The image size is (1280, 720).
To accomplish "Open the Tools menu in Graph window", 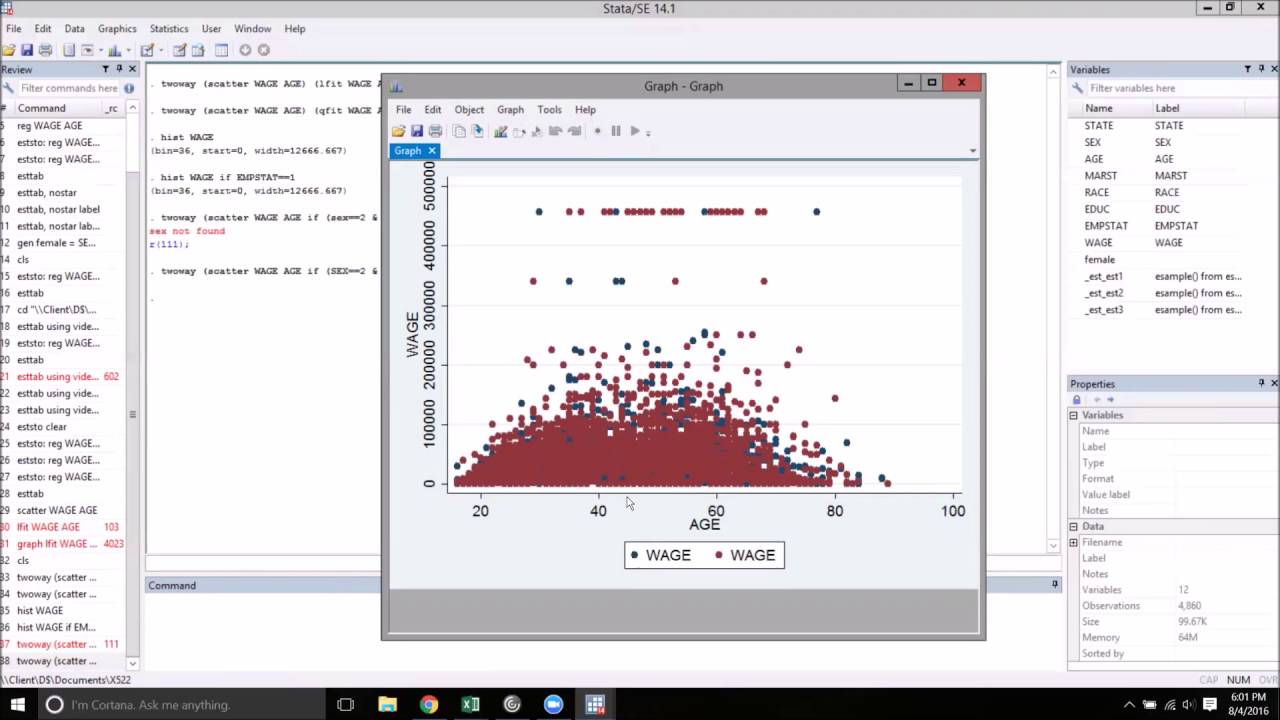I will coord(549,110).
